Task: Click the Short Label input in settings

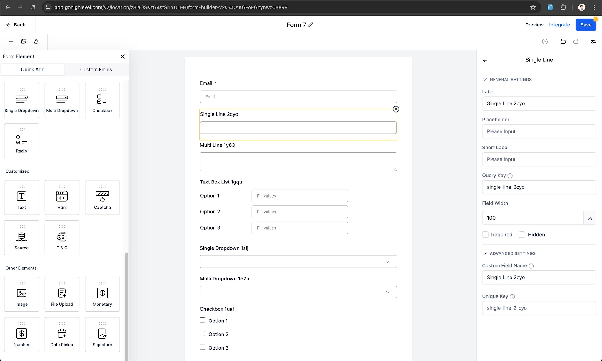Action: [539, 159]
